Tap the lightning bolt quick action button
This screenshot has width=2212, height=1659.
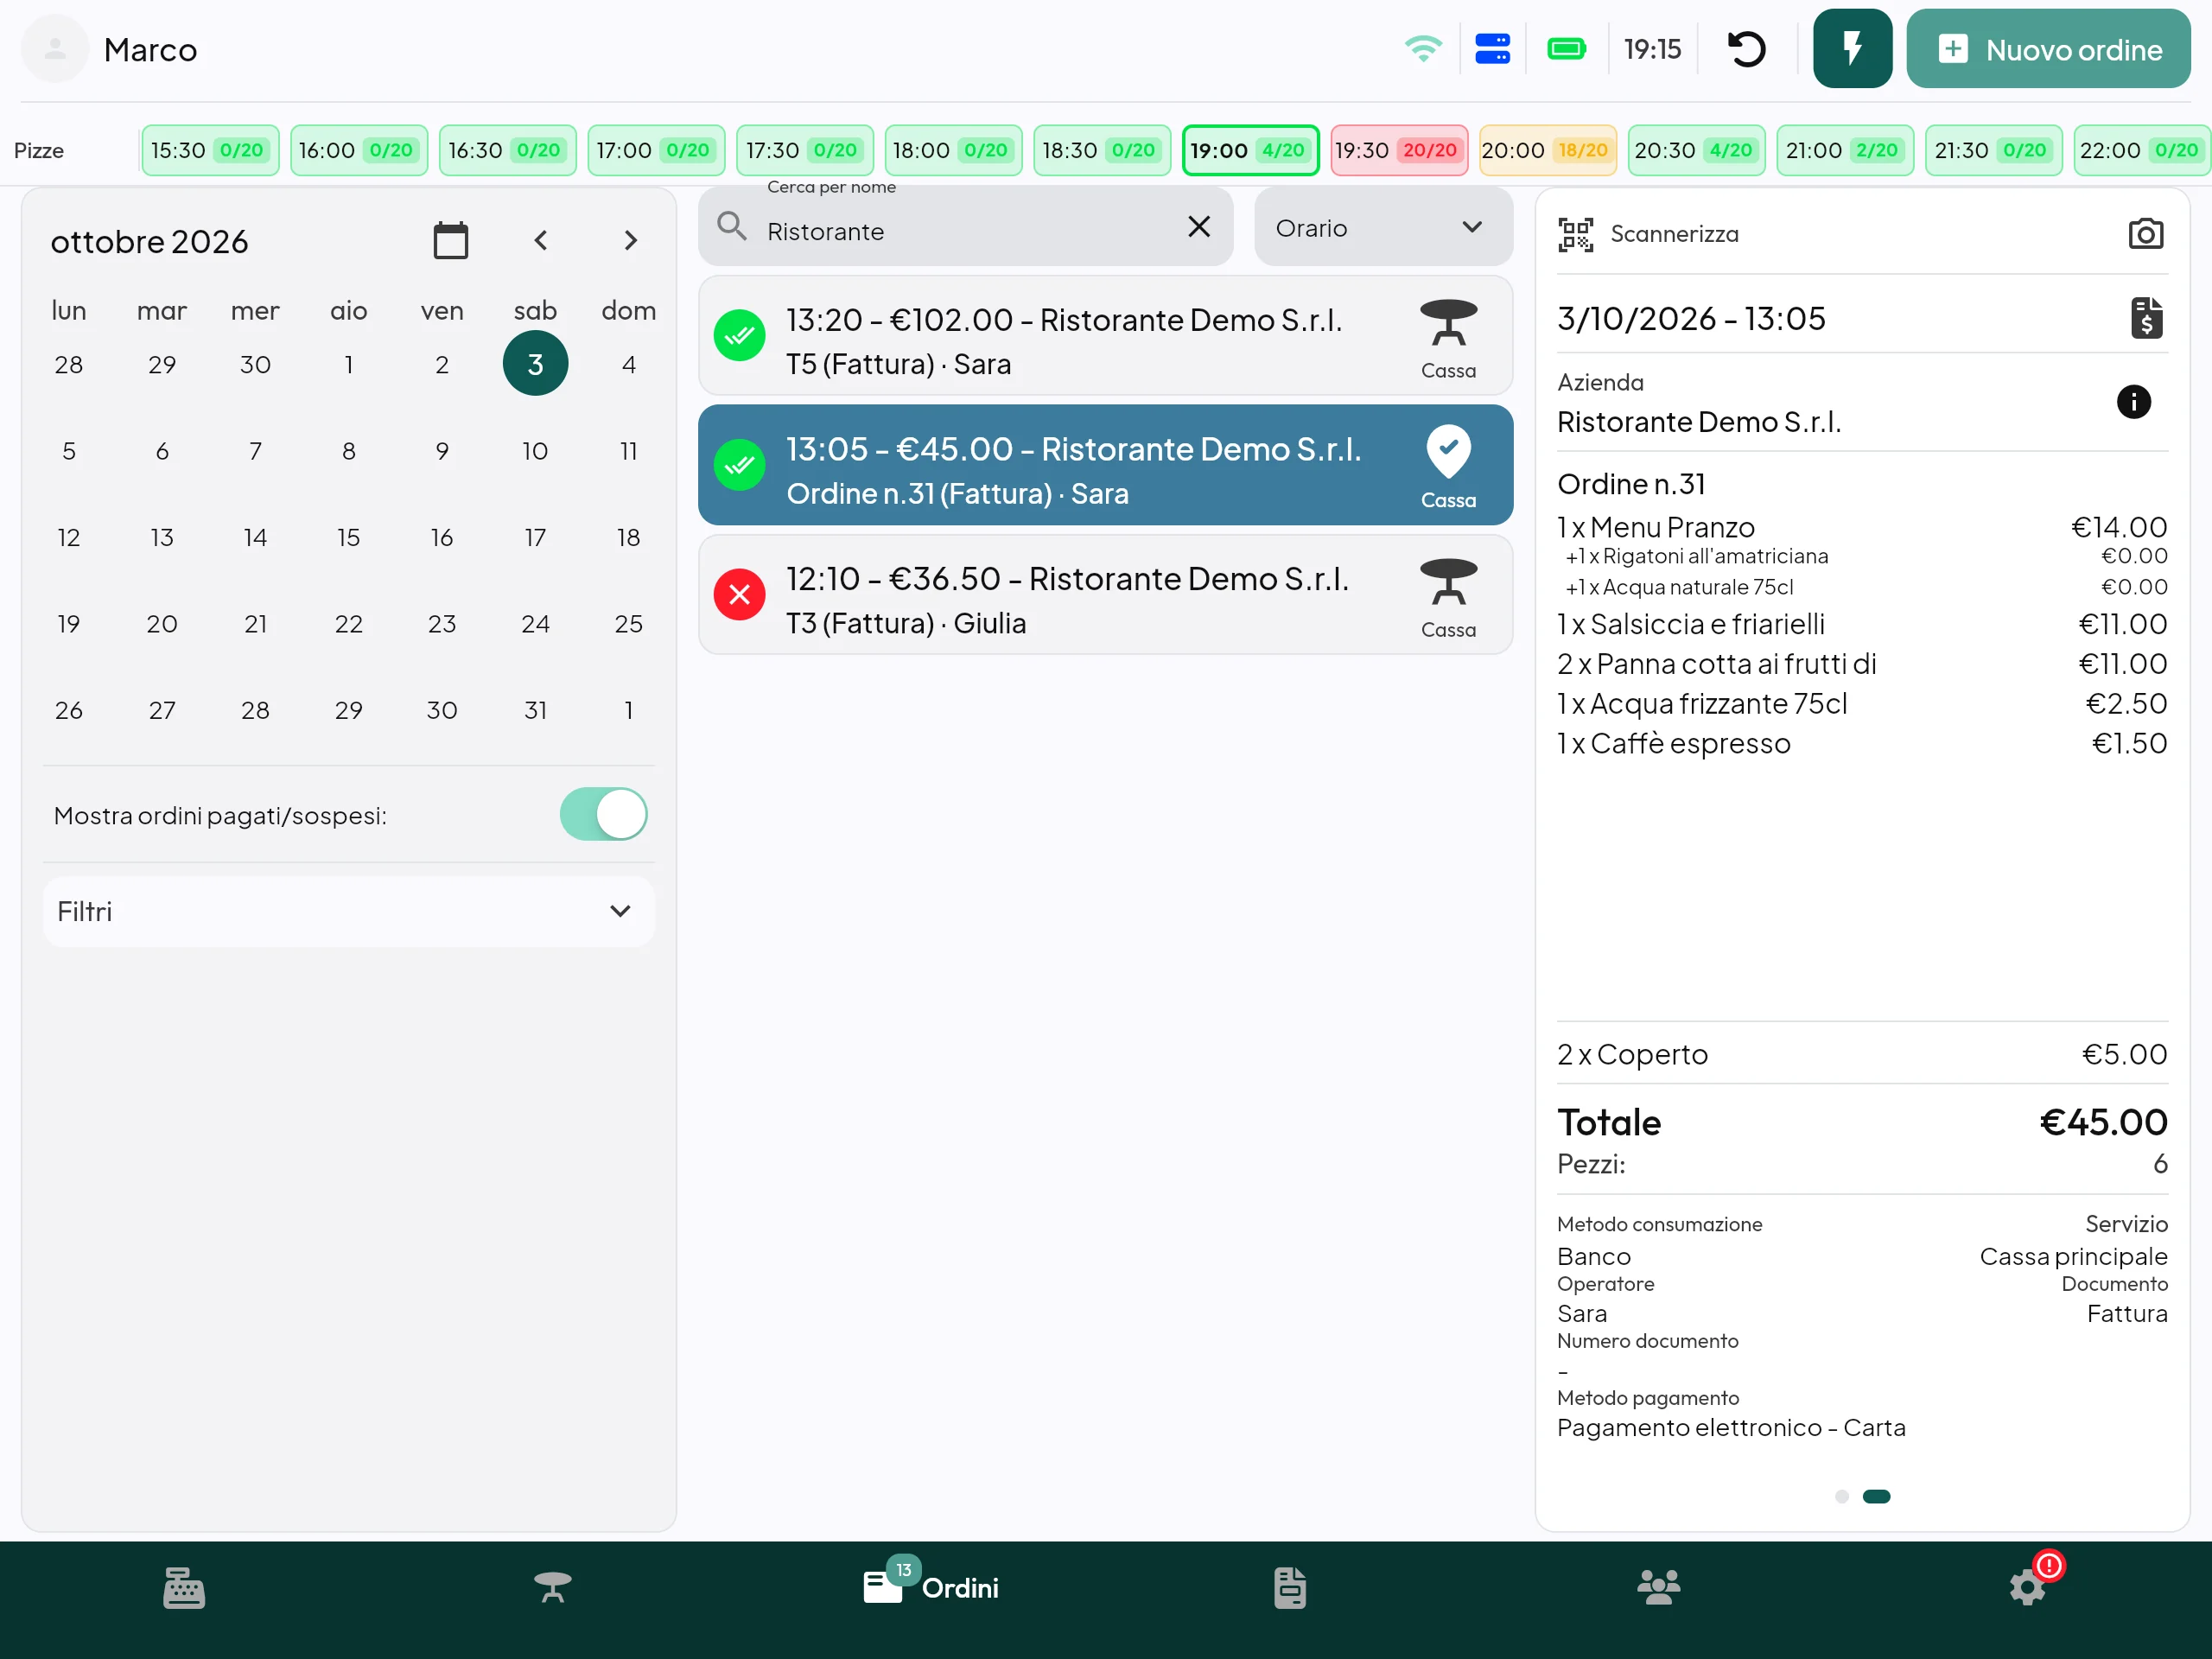pos(1852,49)
